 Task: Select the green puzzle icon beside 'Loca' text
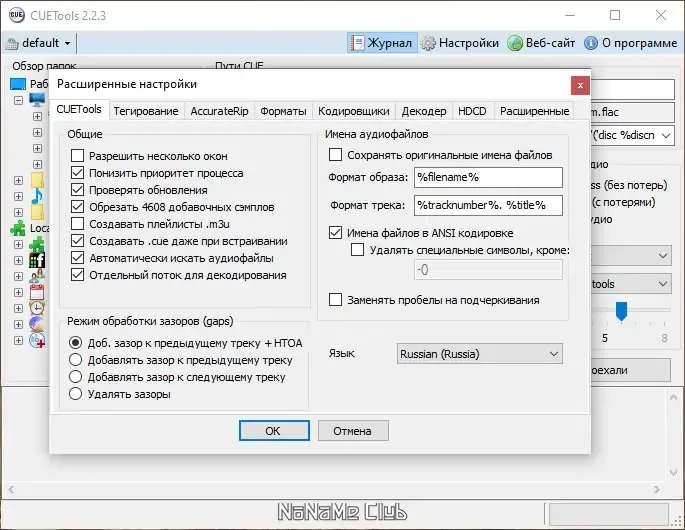click(x=18, y=228)
